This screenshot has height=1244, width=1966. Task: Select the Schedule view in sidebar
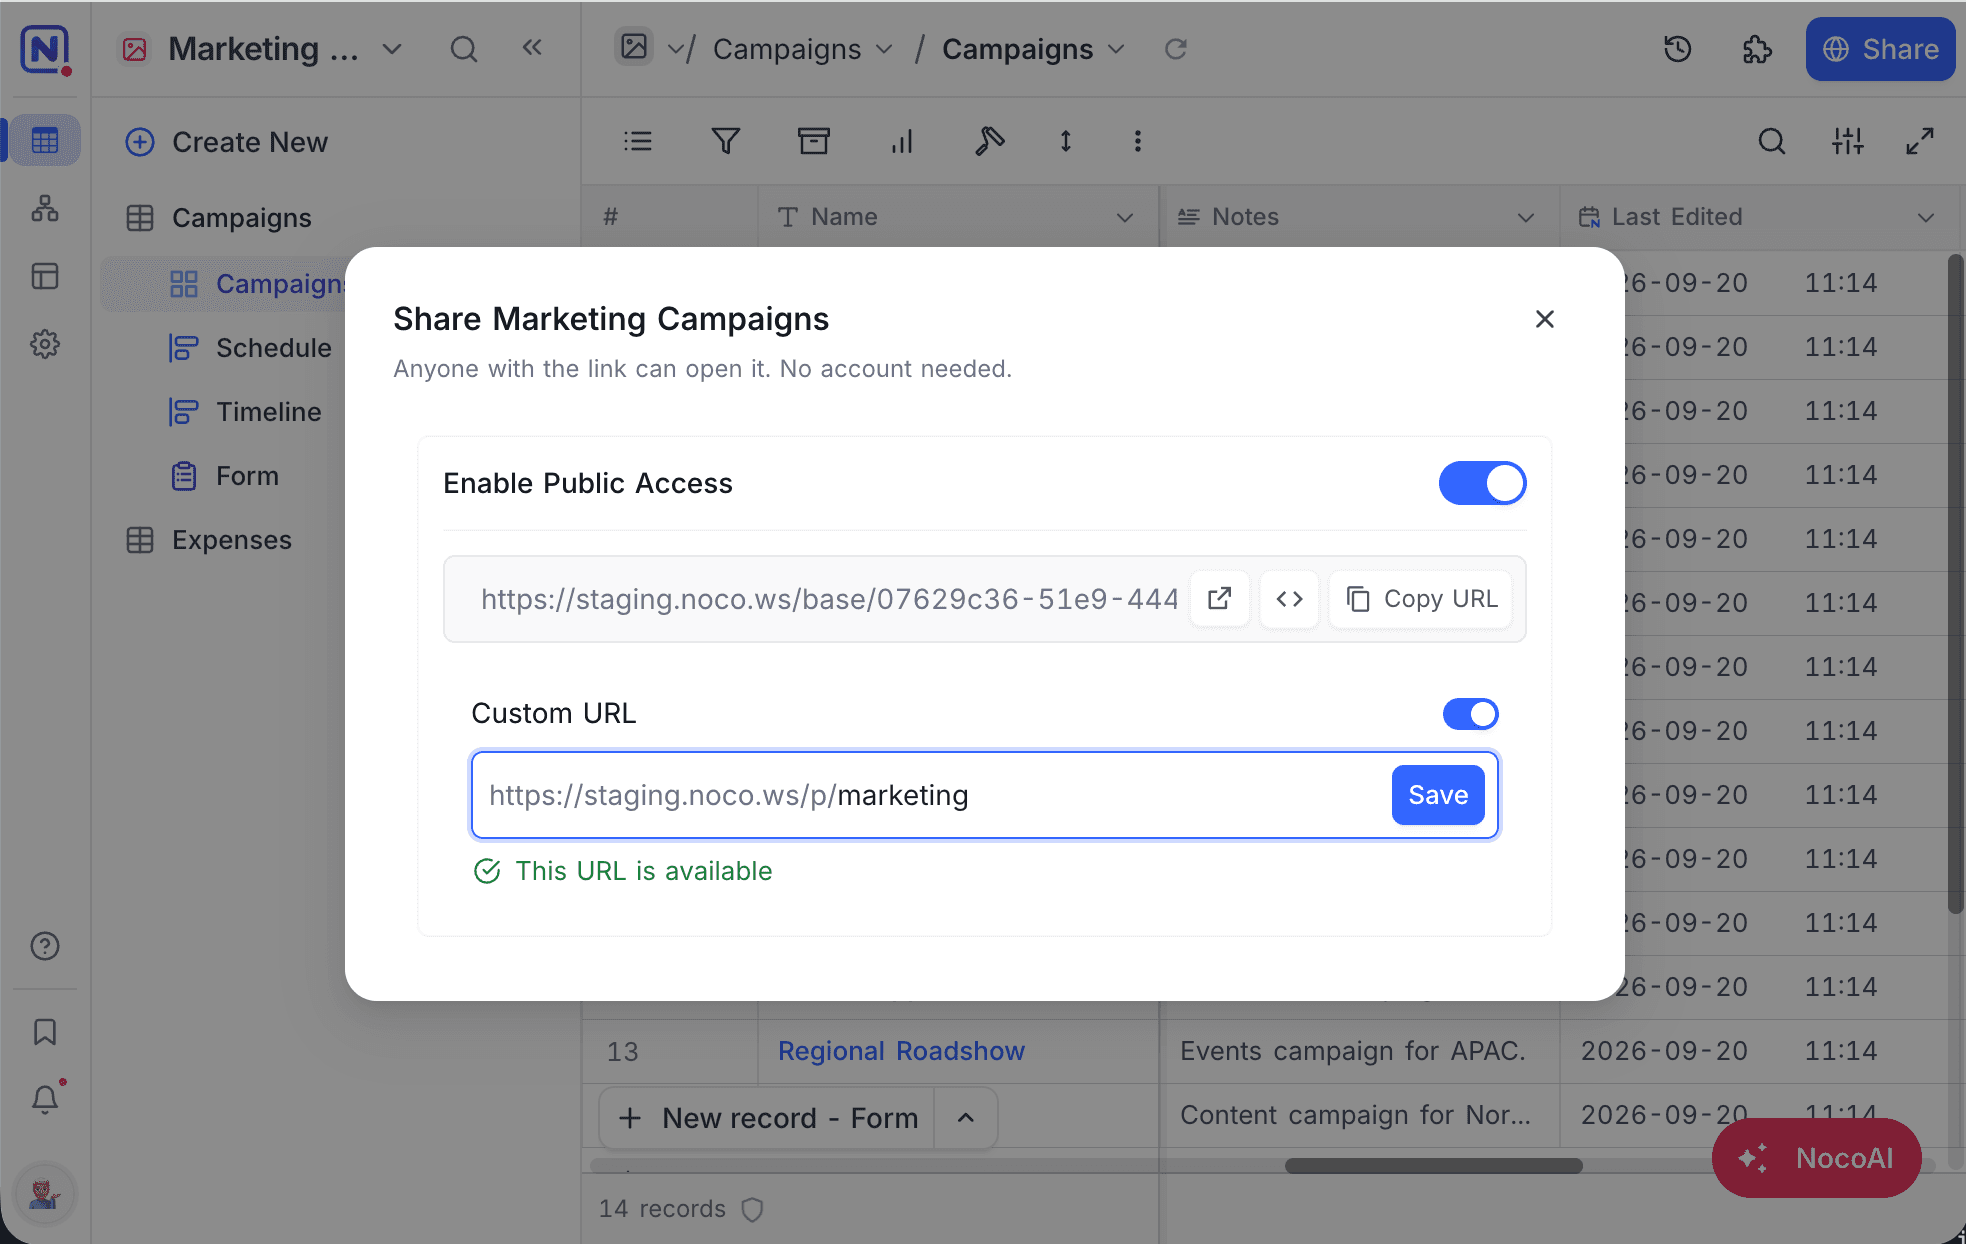(x=274, y=348)
